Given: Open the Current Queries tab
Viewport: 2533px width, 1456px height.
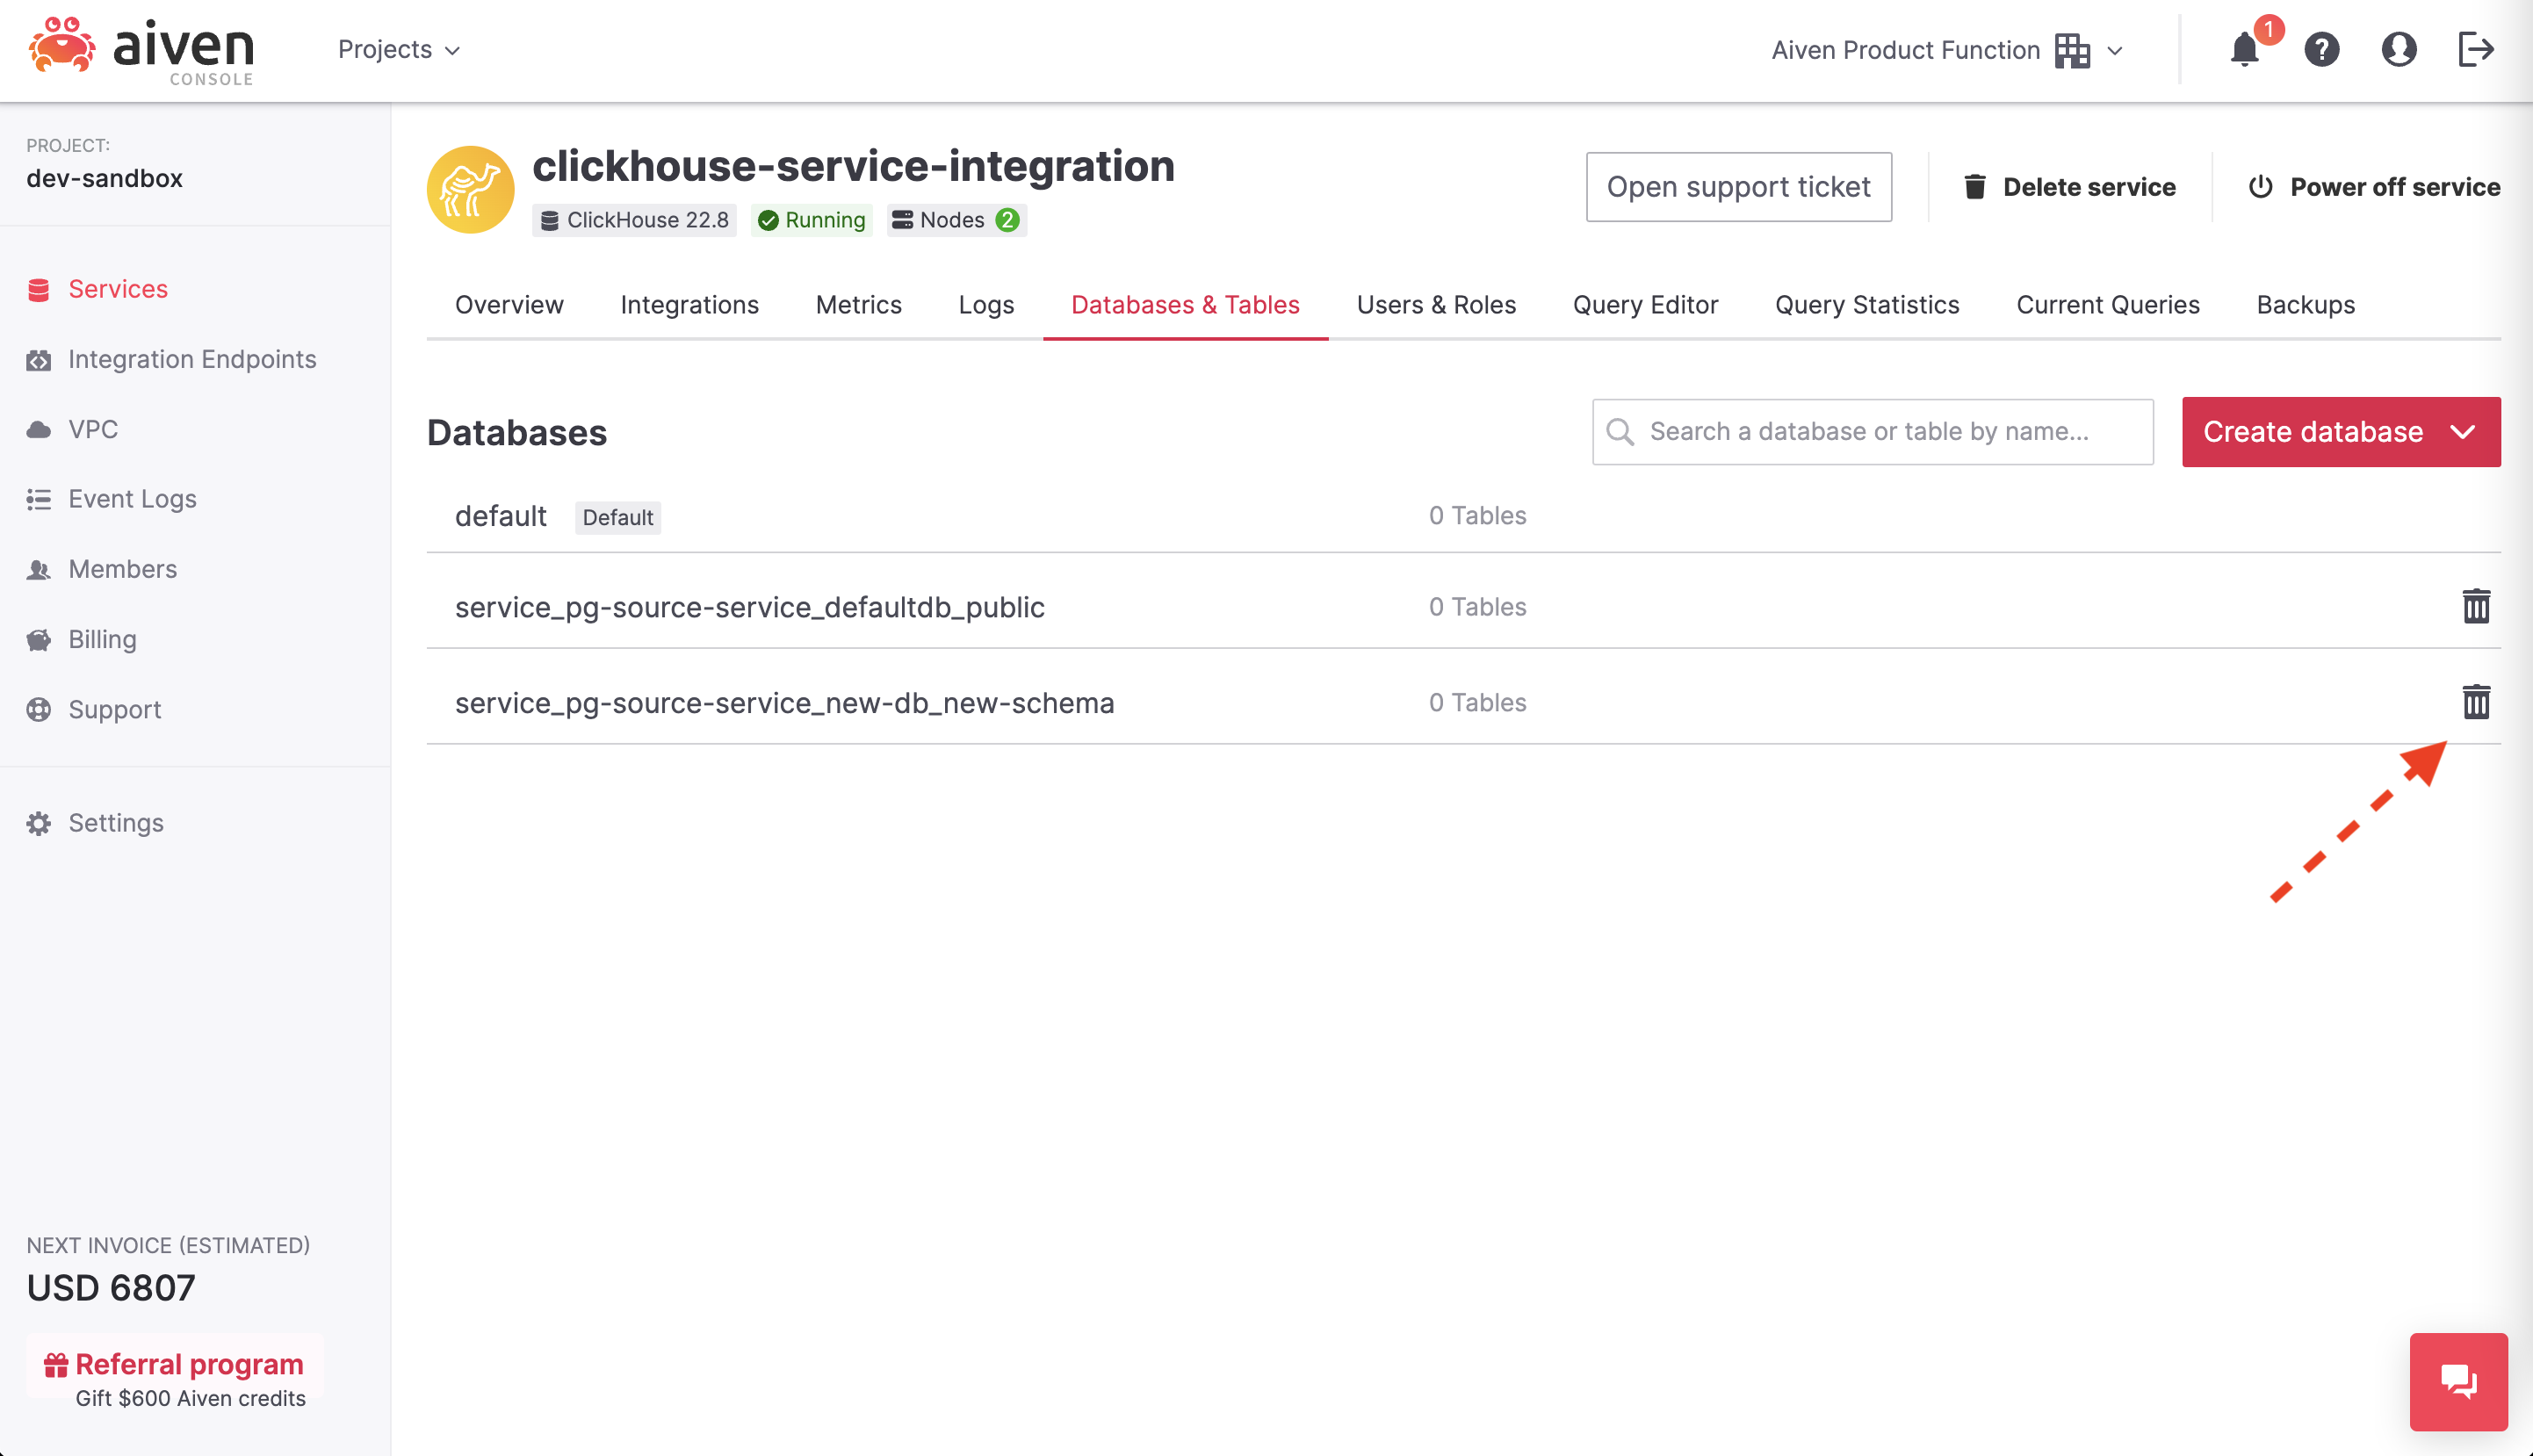Looking at the screenshot, I should [x=2107, y=304].
